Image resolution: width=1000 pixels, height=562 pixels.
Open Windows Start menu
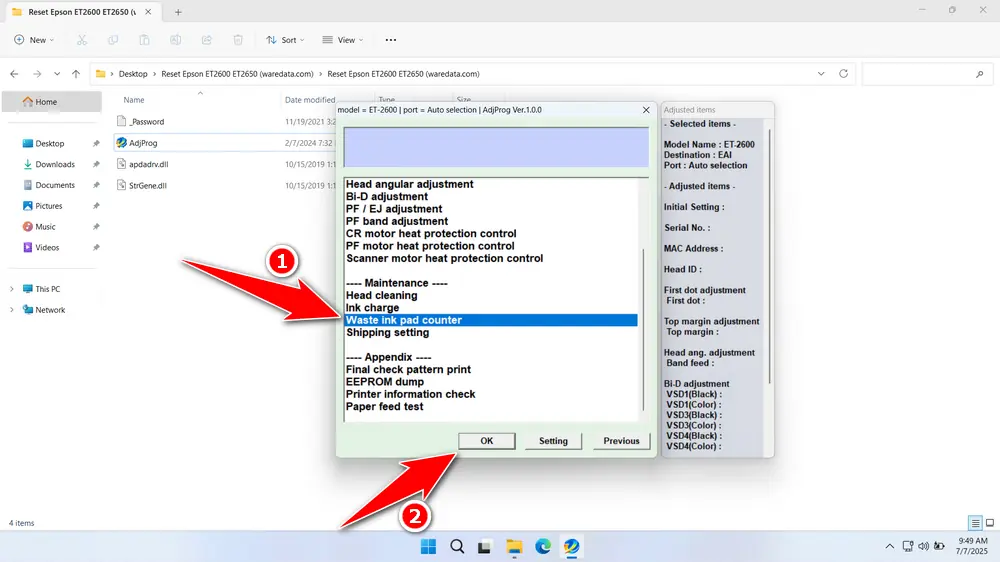[429, 547]
